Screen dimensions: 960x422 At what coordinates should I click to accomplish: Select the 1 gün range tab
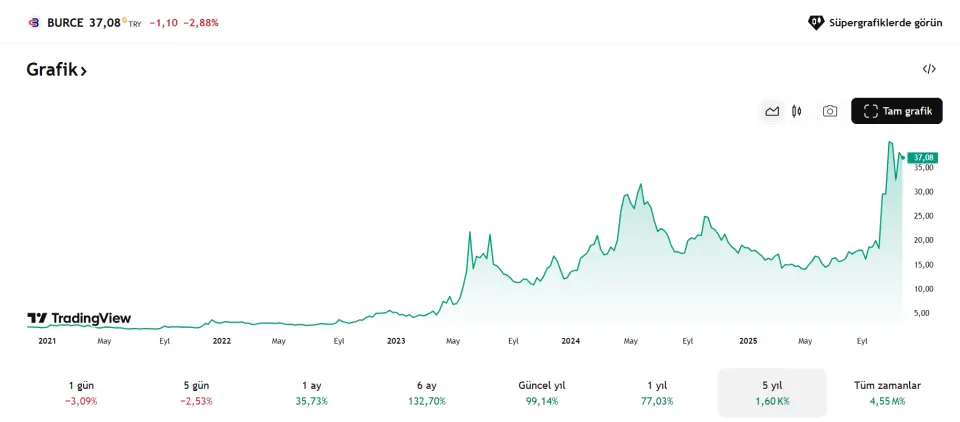82,392
